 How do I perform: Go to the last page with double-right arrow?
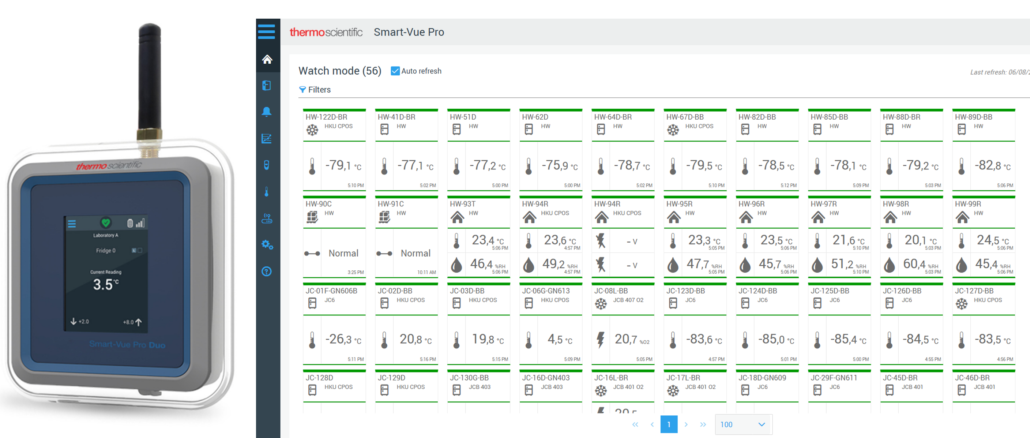pyautogui.click(x=703, y=425)
